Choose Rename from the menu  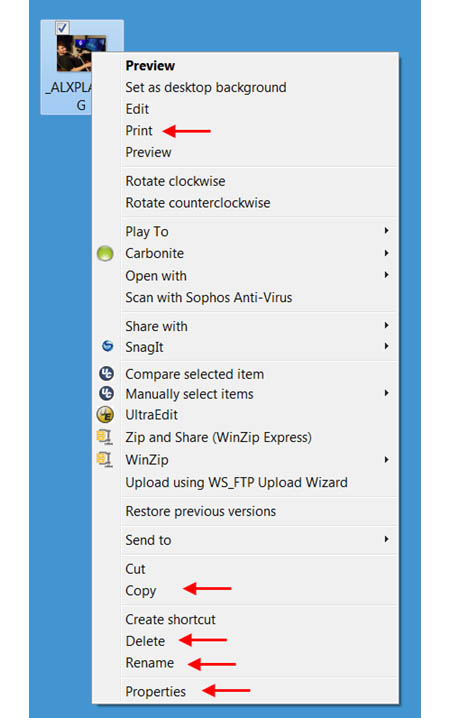click(x=150, y=663)
